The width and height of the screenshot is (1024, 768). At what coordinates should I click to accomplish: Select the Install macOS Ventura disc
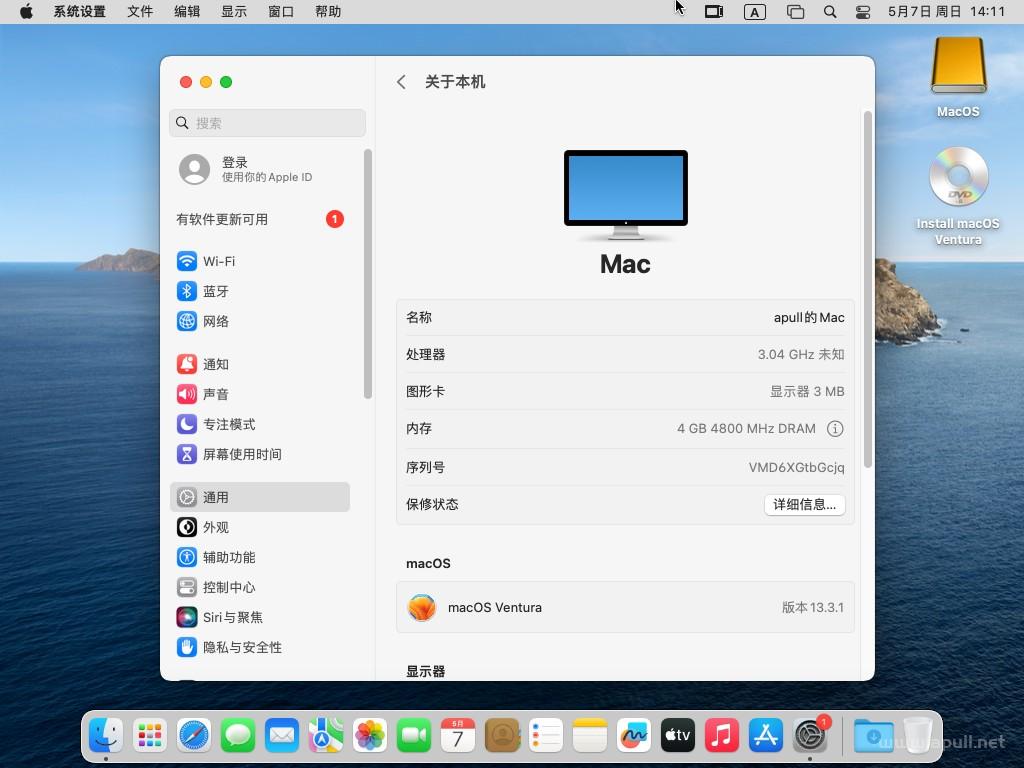pyautogui.click(x=958, y=196)
